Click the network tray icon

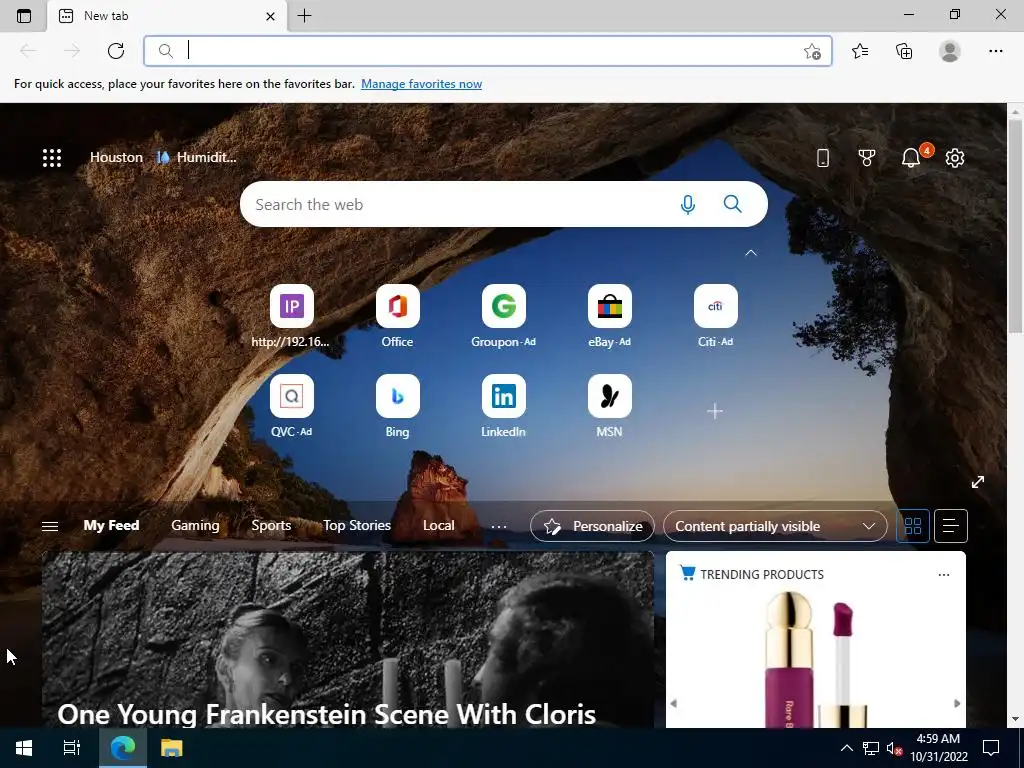pos(871,748)
